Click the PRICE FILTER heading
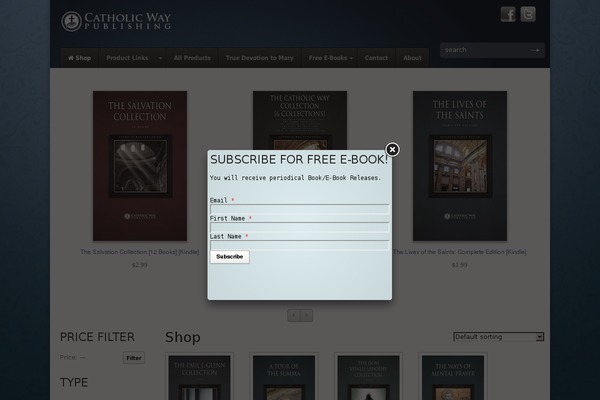The width and height of the screenshot is (600, 400). tap(97, 337)
